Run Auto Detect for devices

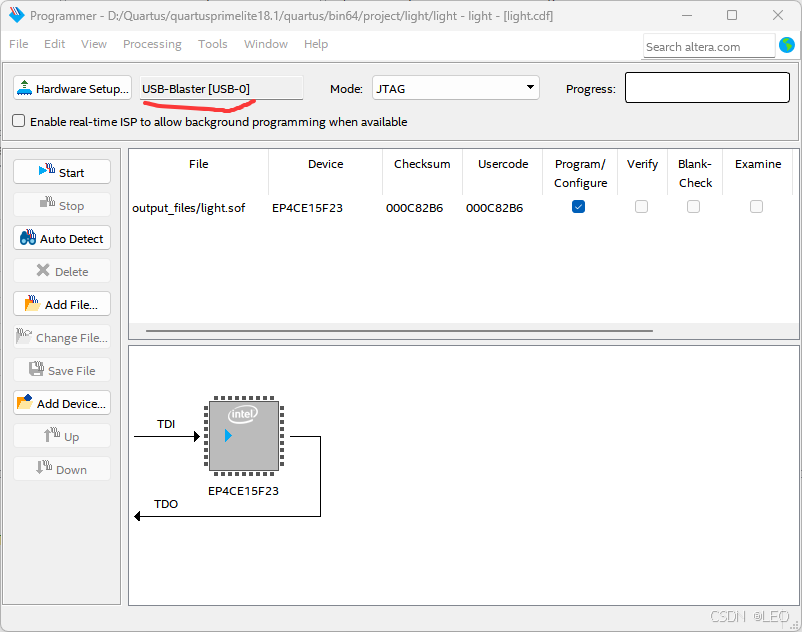click(x=62, y=238)
